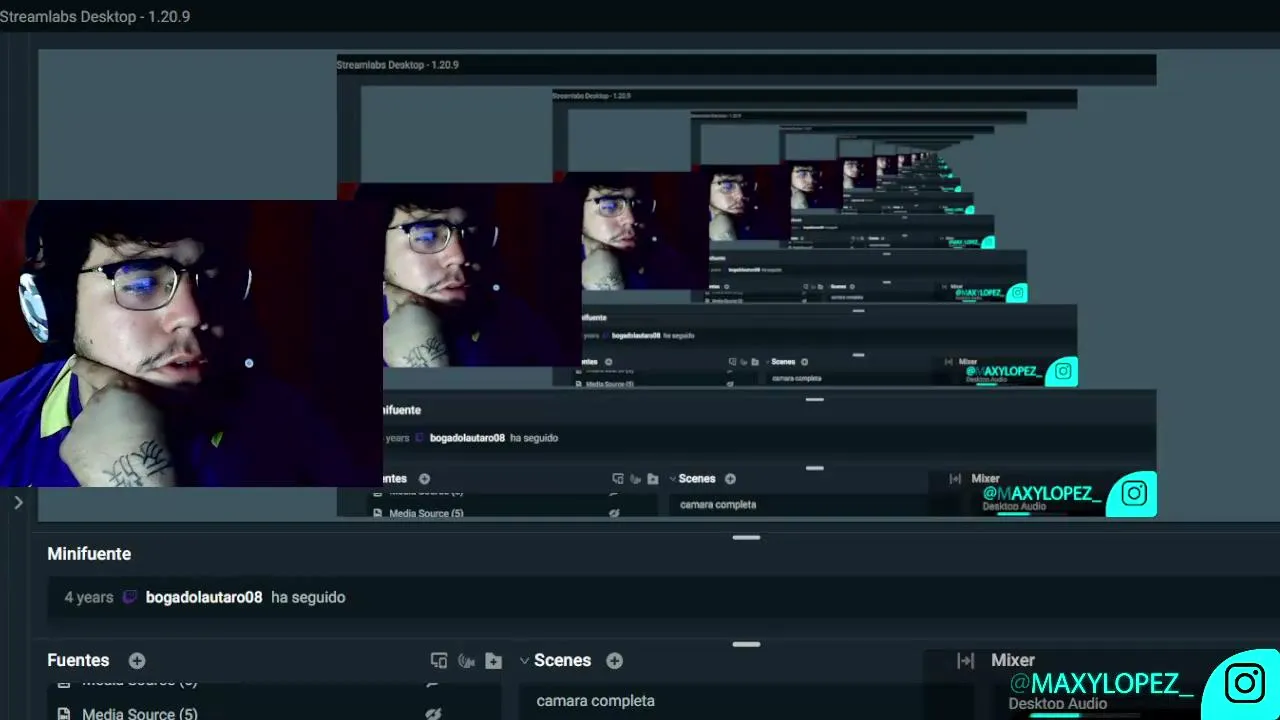Grab the resize handle above Minifuente
Image resolution: width=1280 pixels, height=720 pixels.
(x=746, y=538)
